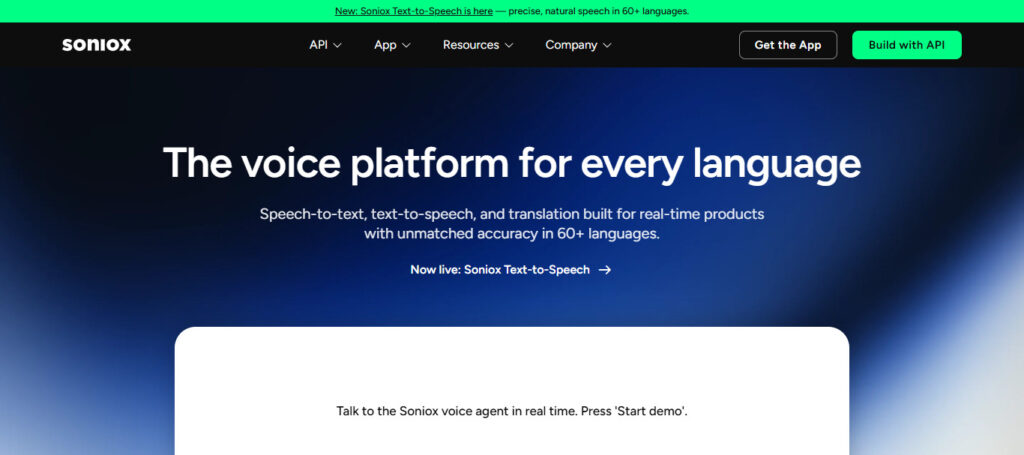
Task: Open the API menu
Action: (x=325, y=45)
